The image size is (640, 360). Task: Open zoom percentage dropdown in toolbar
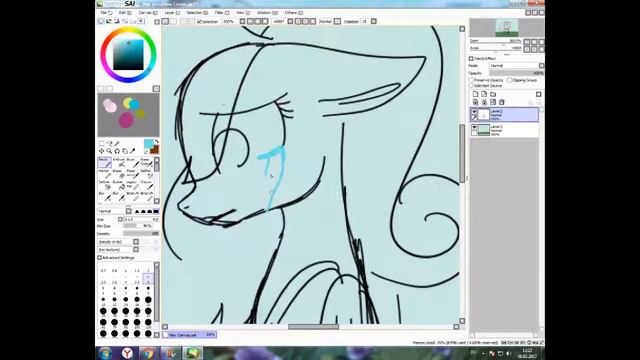pyautogui.click(x=242, y=21)
